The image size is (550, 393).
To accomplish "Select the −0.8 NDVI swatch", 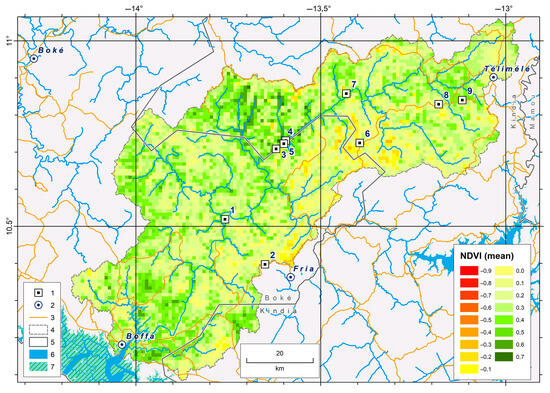I will [469, 283].
